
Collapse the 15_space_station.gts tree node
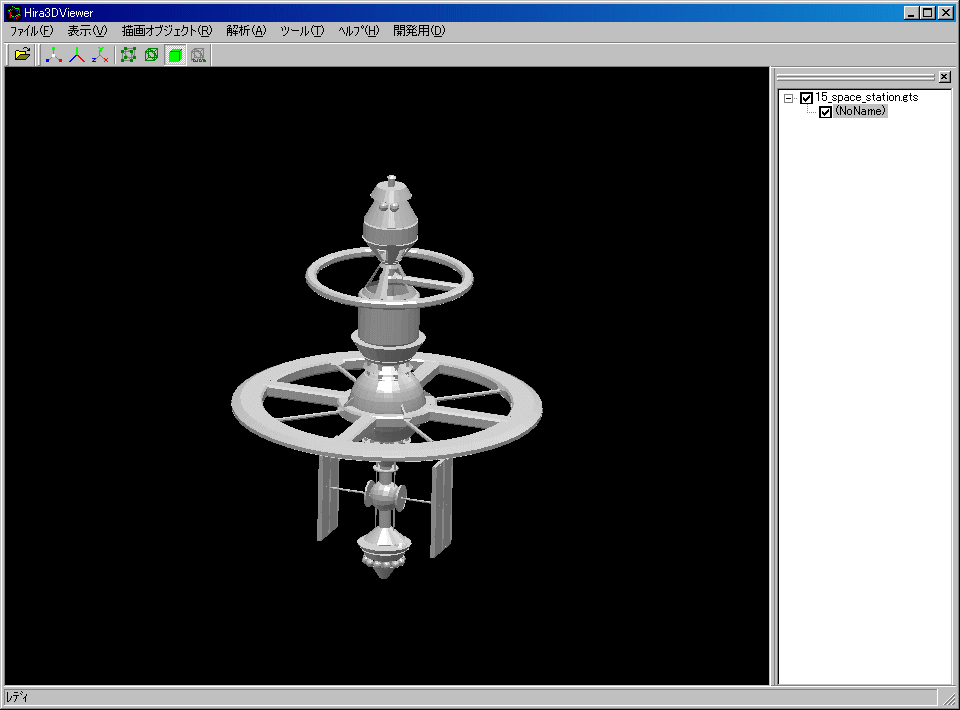788,98
